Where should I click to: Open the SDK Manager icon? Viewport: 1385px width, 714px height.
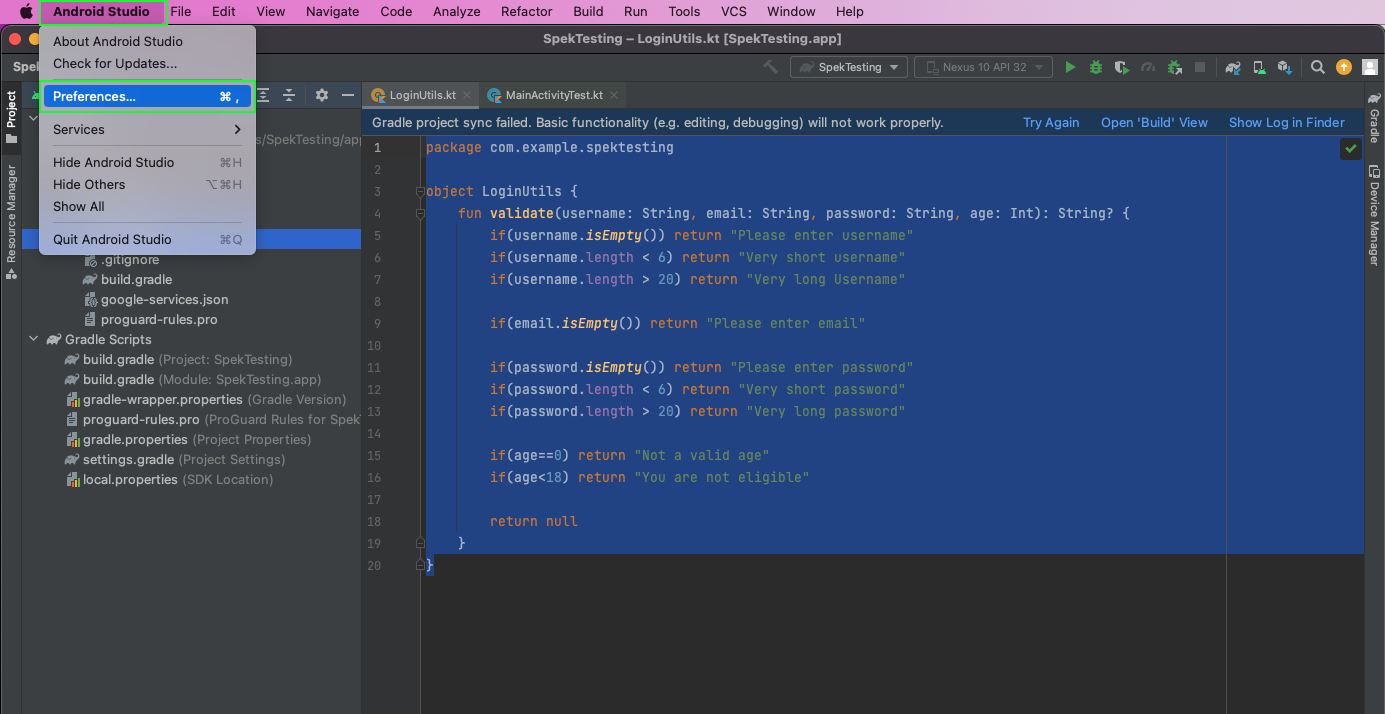tap(1284, 67)
